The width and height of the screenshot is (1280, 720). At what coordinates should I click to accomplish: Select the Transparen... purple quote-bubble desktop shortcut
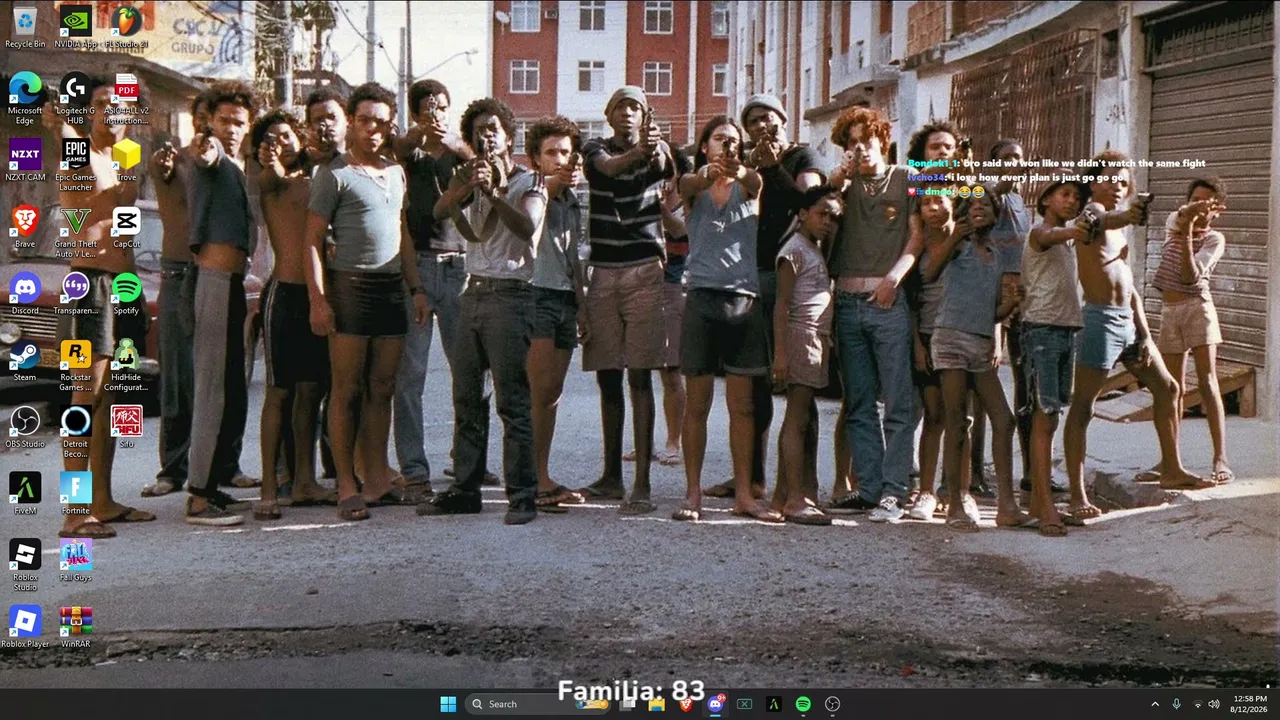click(75, 294)
